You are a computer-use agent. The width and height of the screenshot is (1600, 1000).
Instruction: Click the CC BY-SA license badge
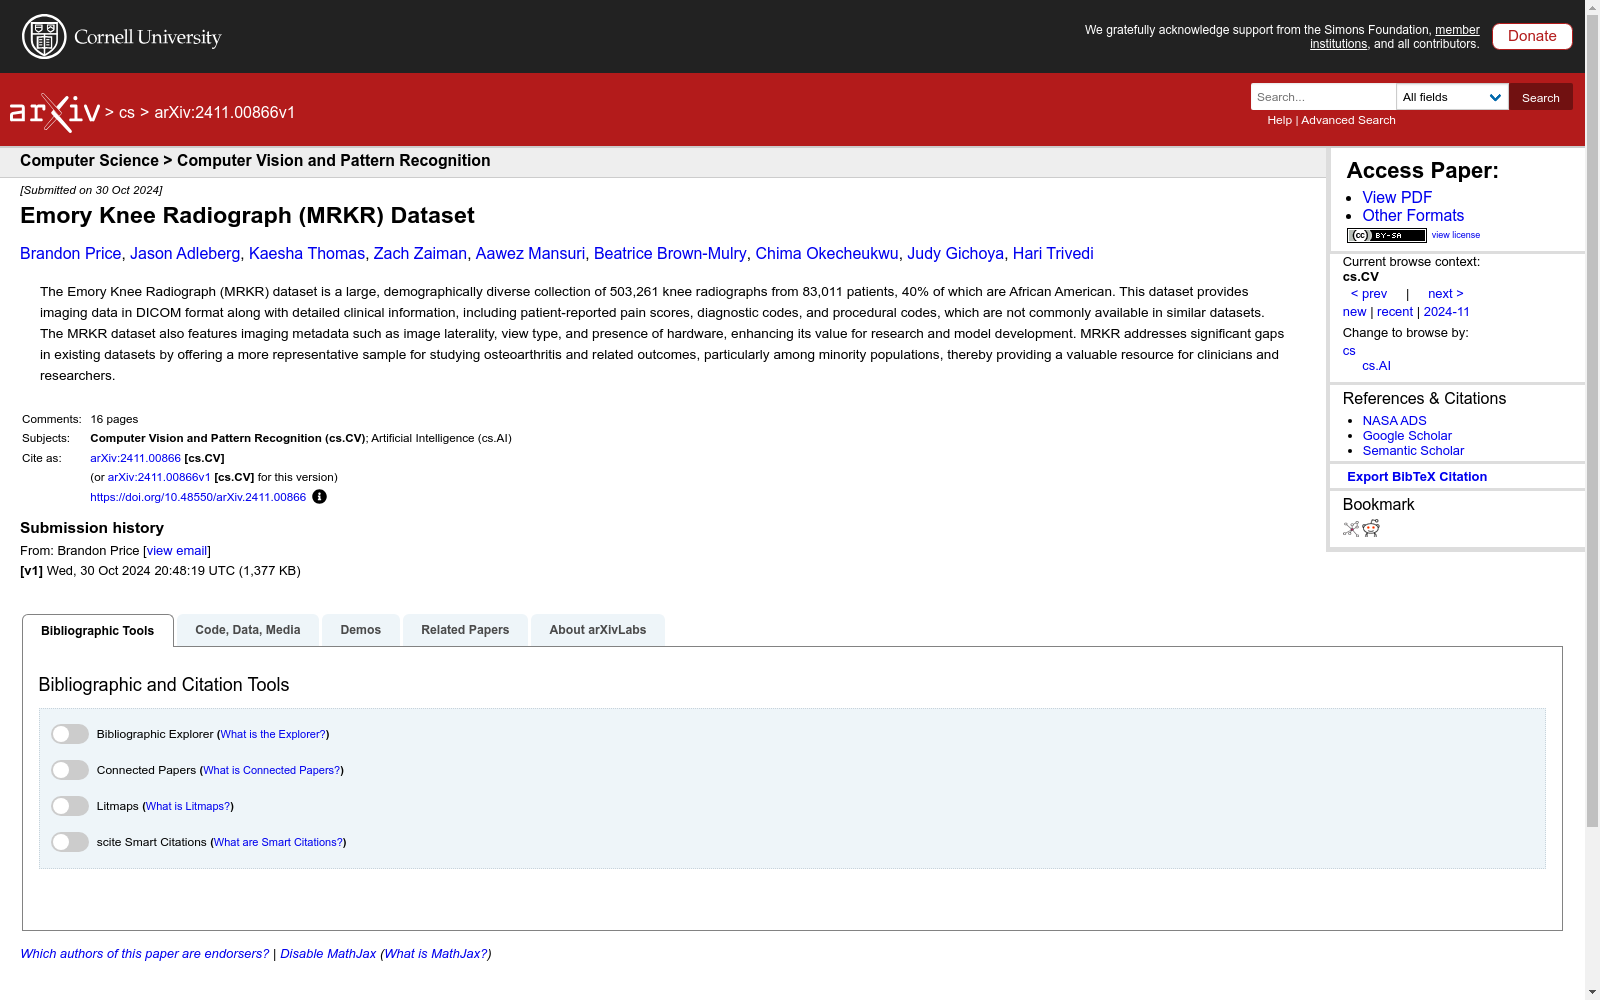(1385, 235)
